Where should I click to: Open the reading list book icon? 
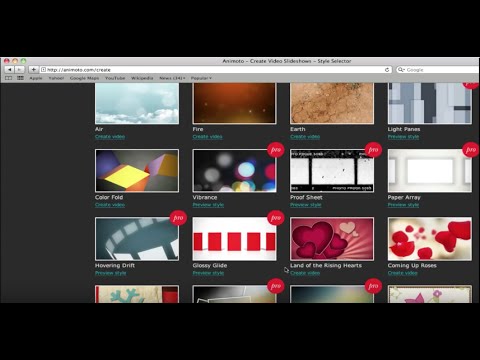pos(9,78)
